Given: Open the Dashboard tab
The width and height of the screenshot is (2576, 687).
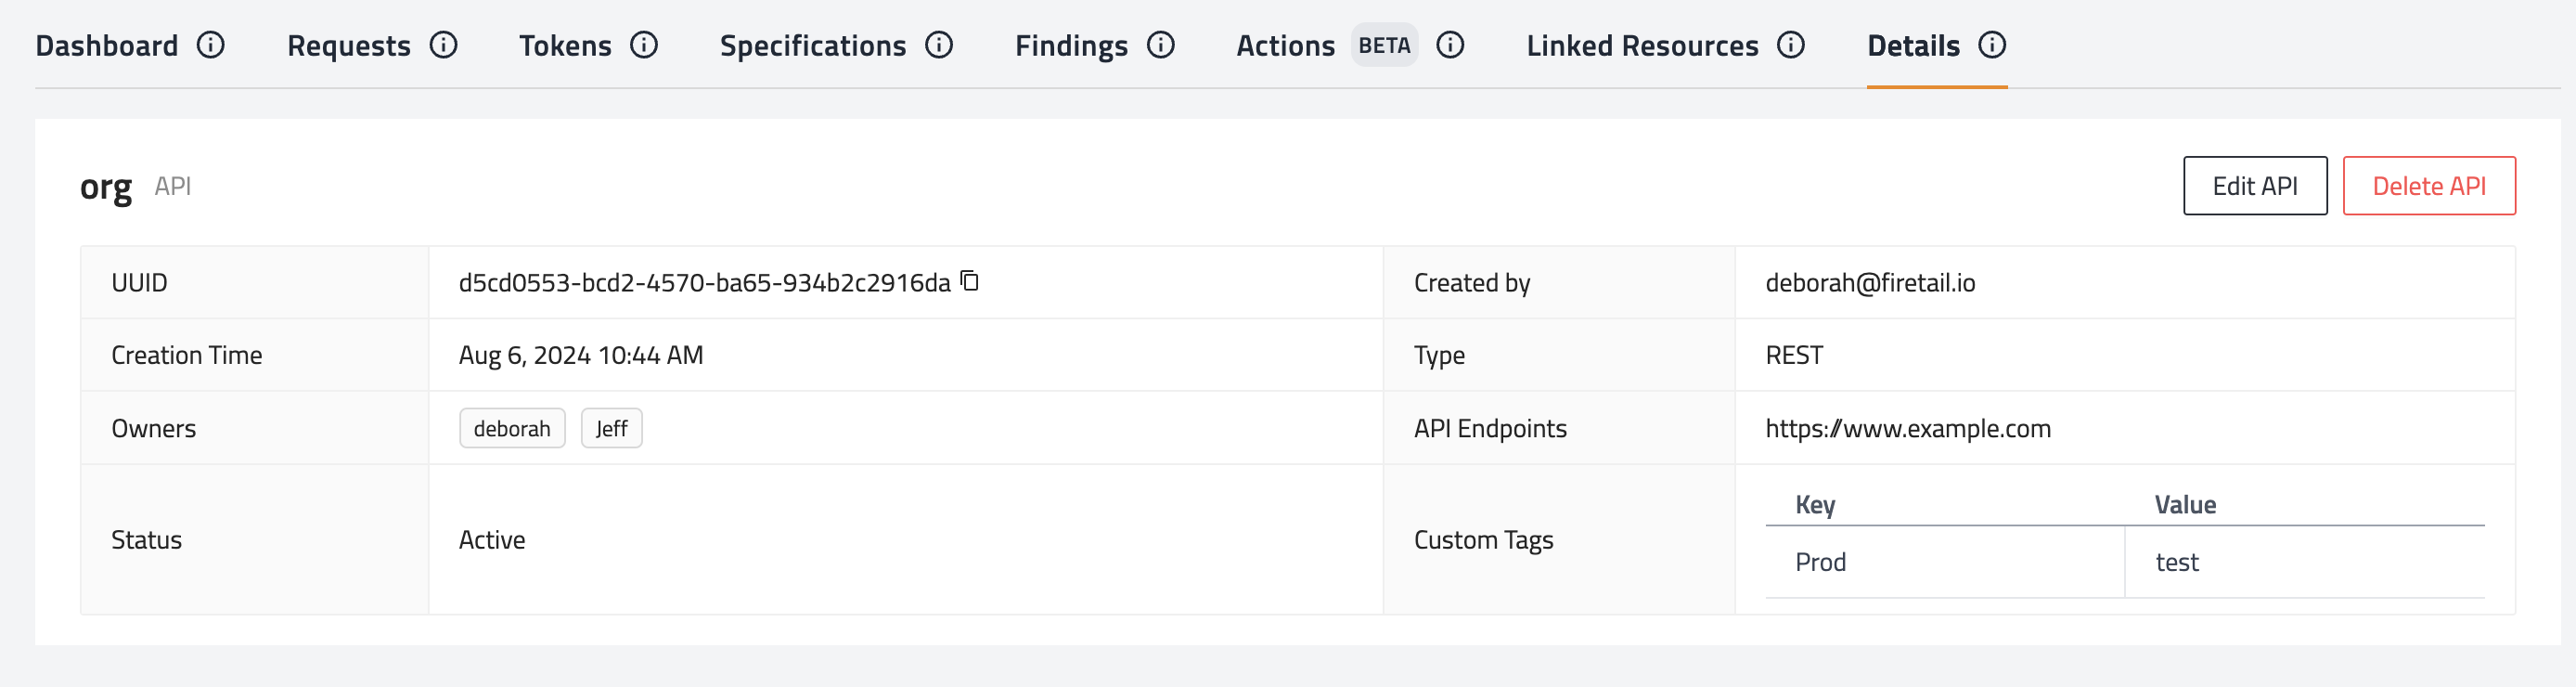Looking at the screenshot, I should (107, 46).
